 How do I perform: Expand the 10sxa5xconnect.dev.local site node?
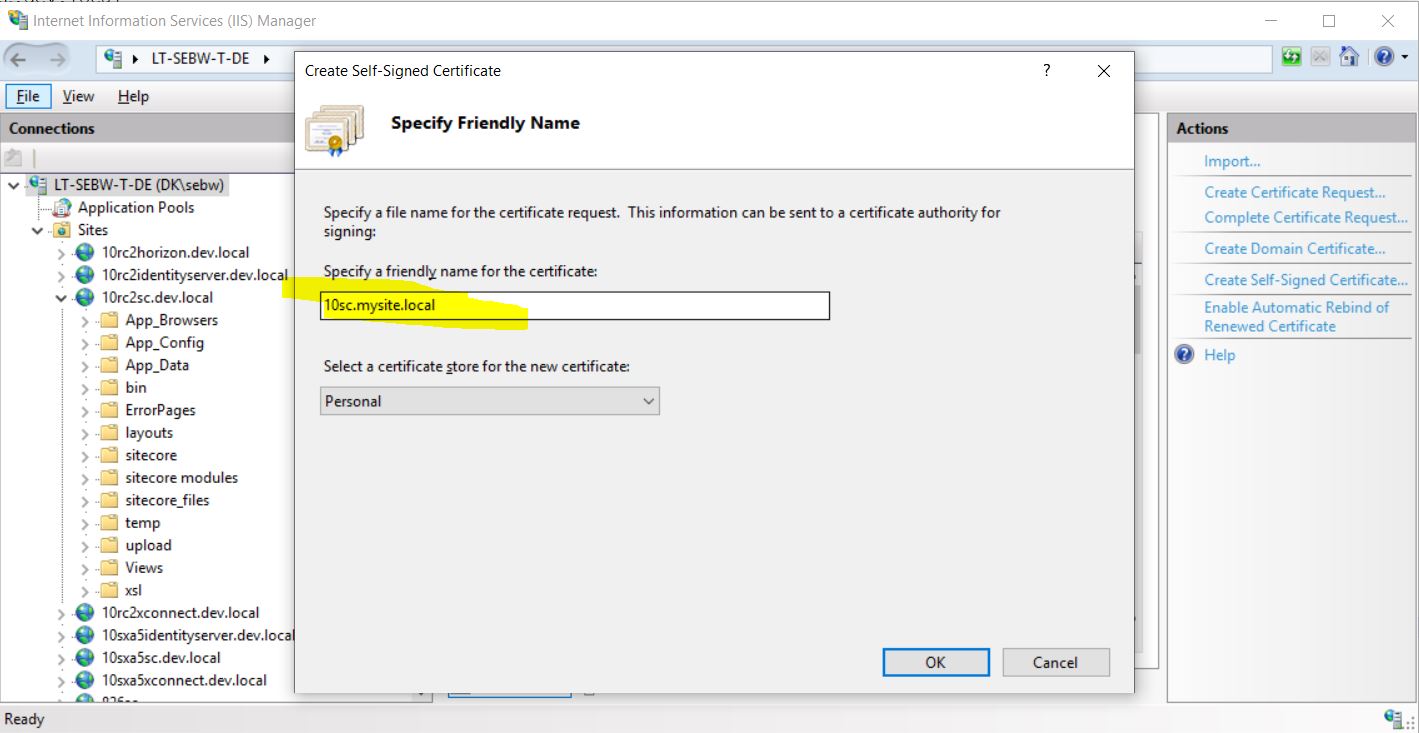pos(62,681)
